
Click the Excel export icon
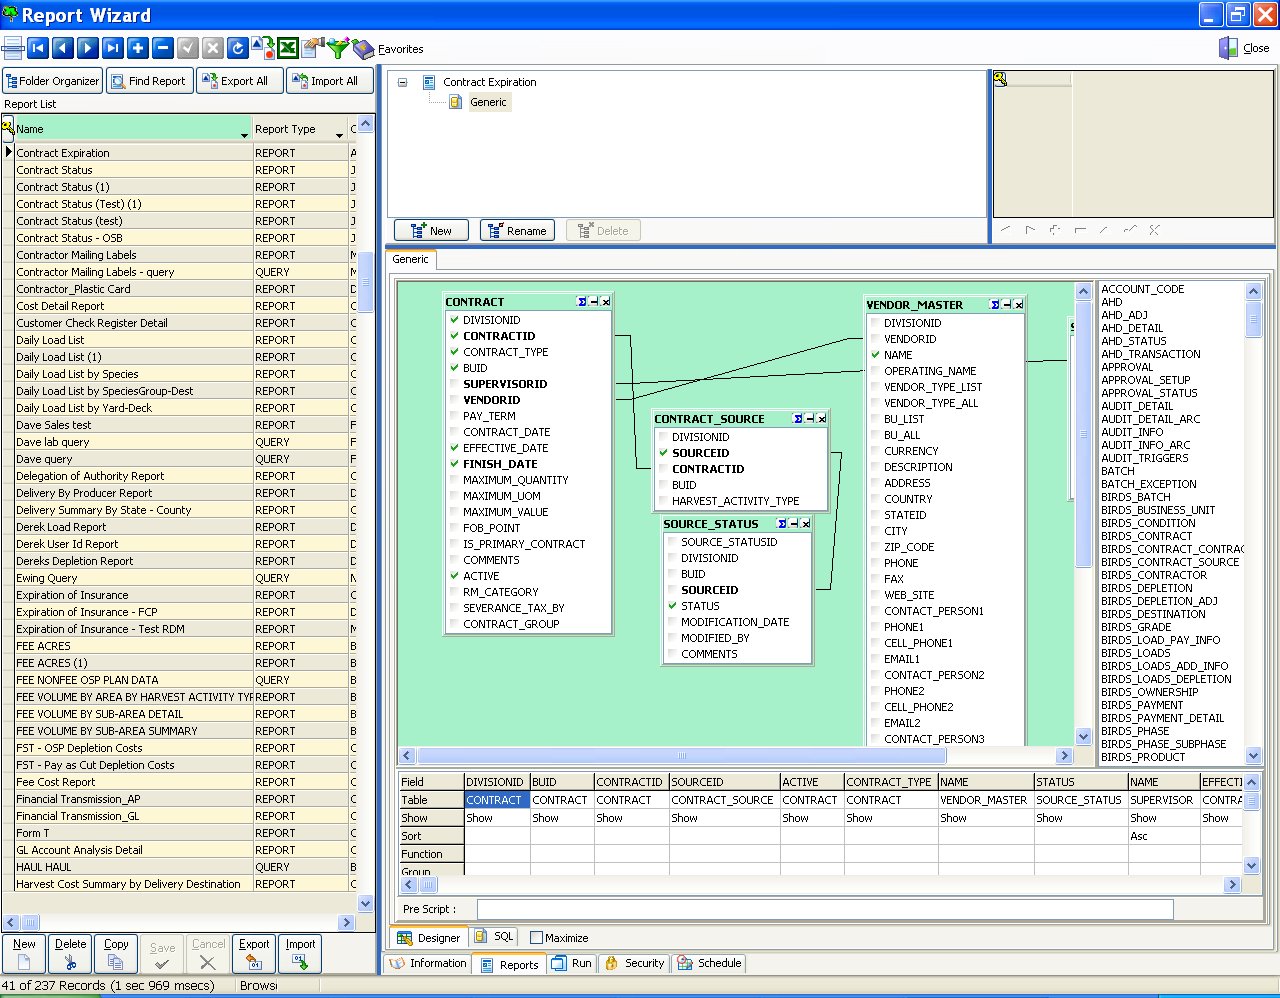tap(288, 48)
